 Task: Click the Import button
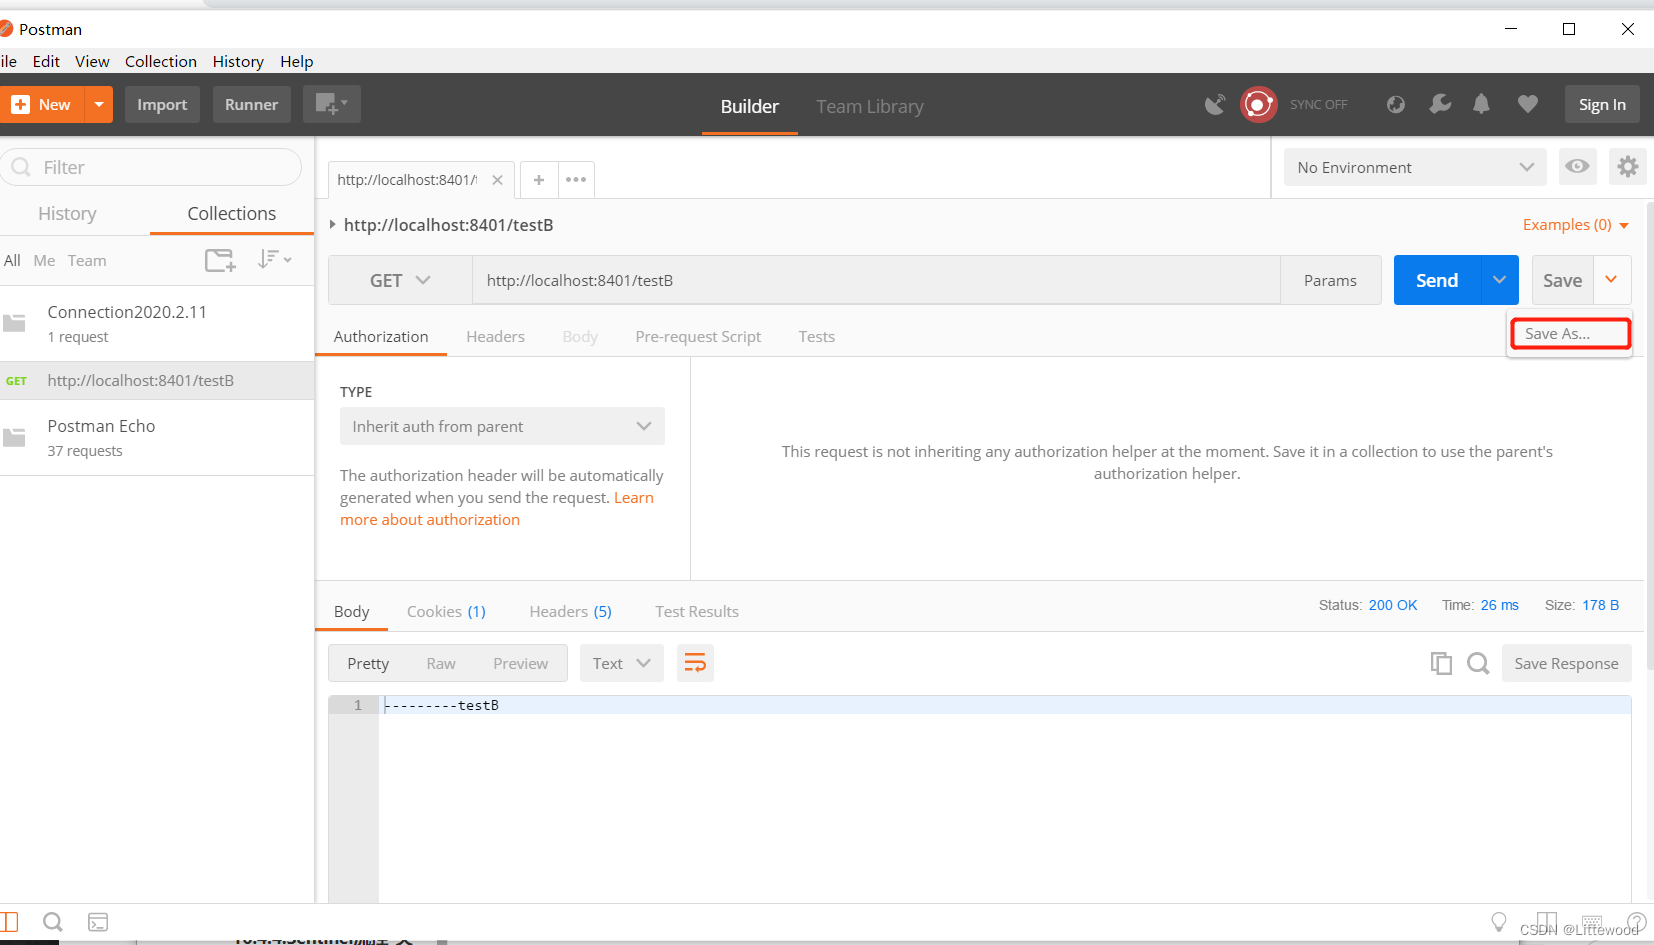[x=162, y=104]
